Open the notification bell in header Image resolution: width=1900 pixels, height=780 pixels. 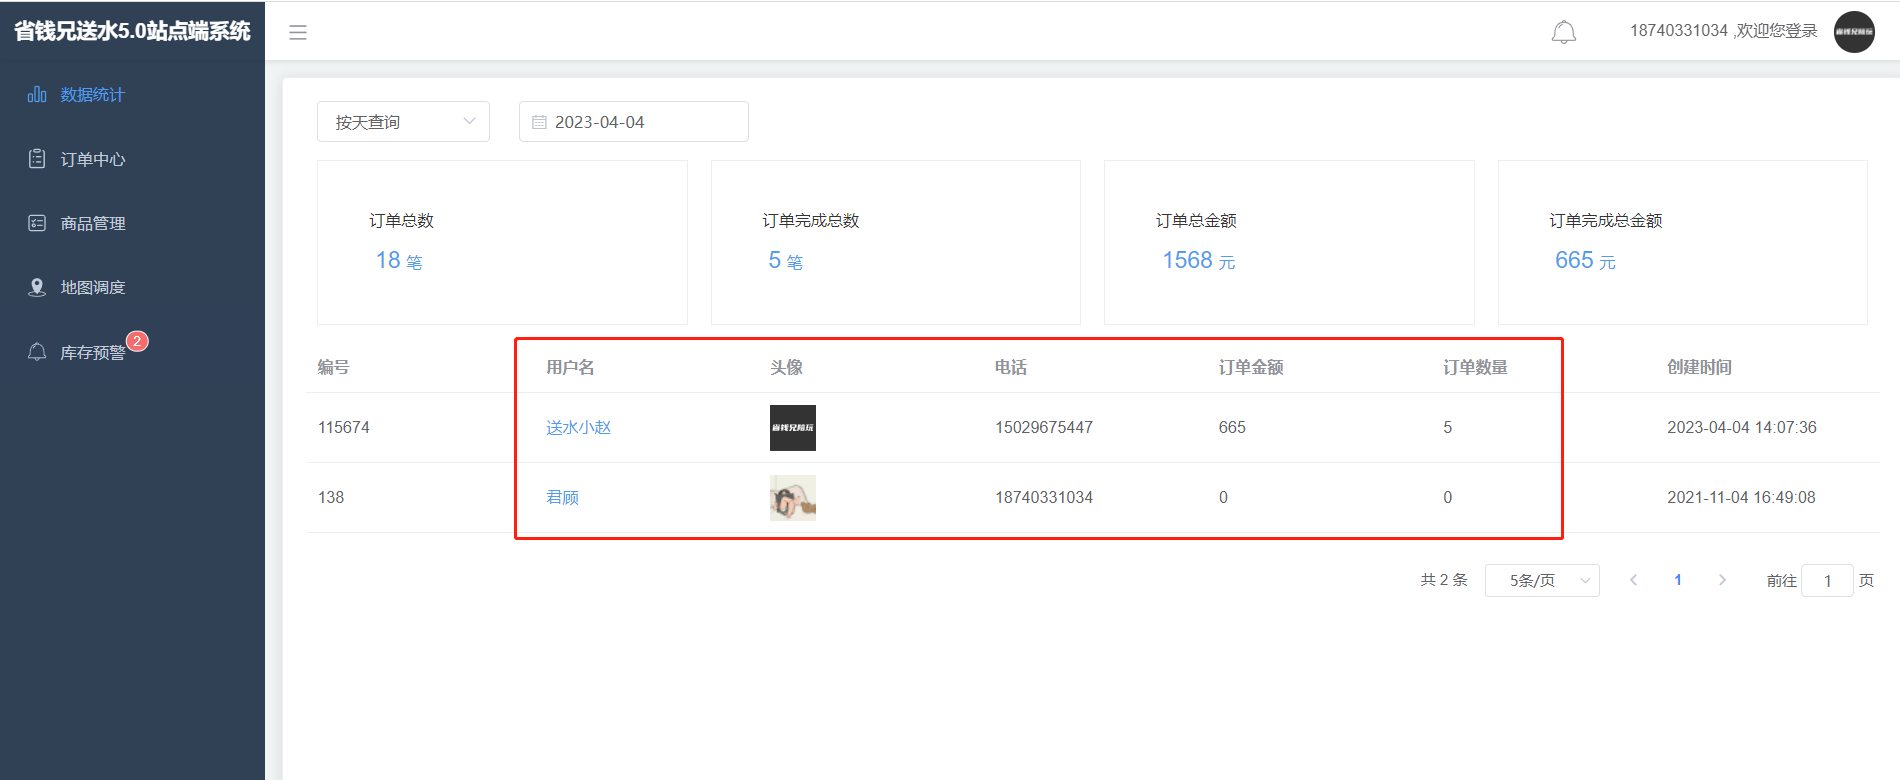click(1563, 32)
